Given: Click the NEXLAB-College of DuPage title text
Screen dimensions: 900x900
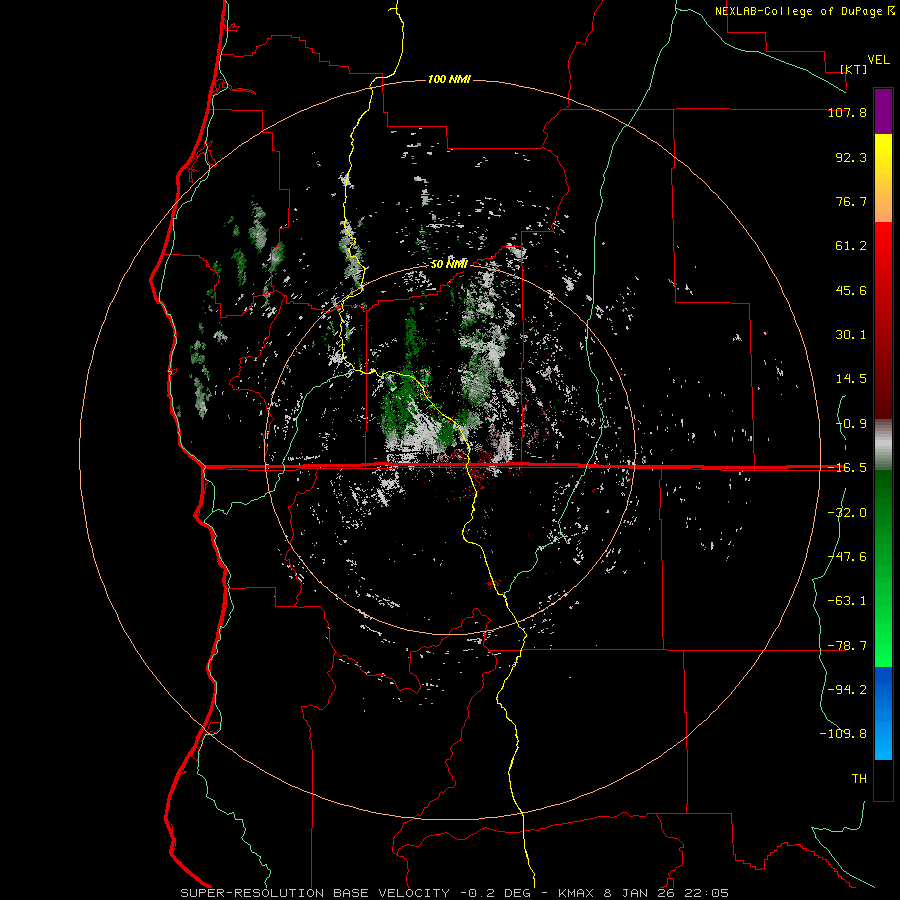Looking at the screenshot, I should click(798, 11).
